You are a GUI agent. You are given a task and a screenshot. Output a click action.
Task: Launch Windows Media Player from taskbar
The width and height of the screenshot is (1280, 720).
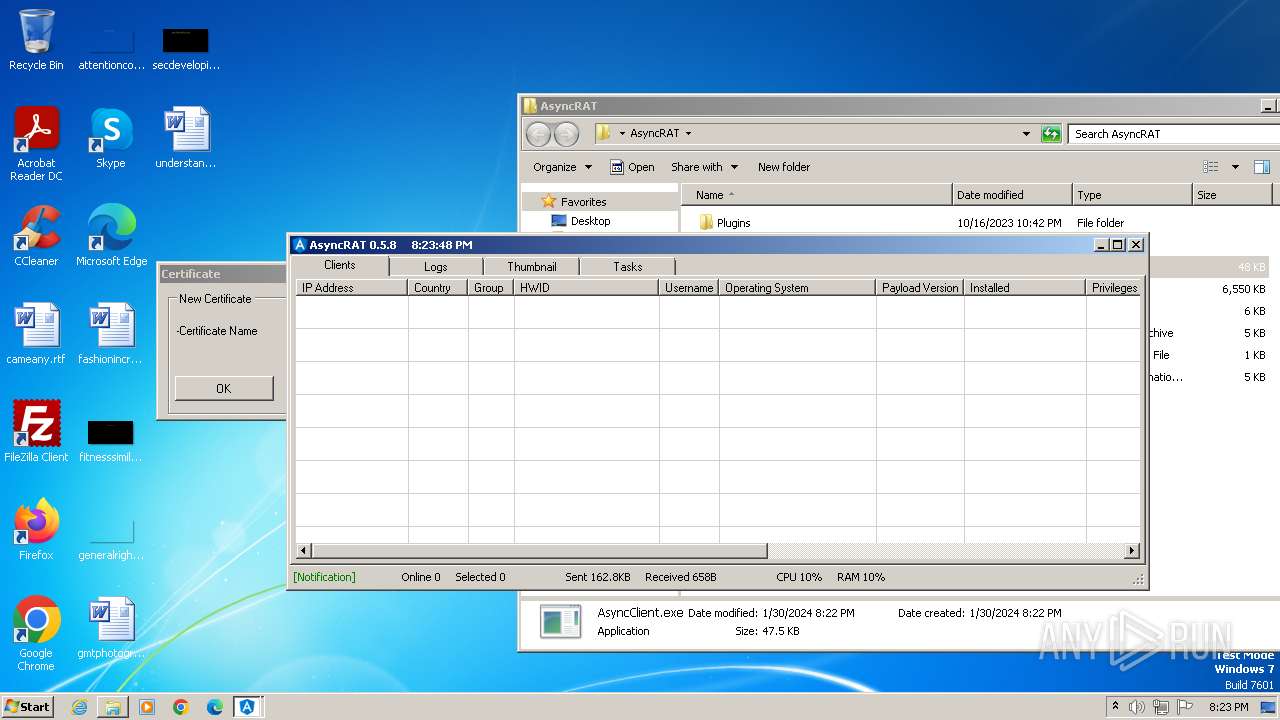click(147, 707)
